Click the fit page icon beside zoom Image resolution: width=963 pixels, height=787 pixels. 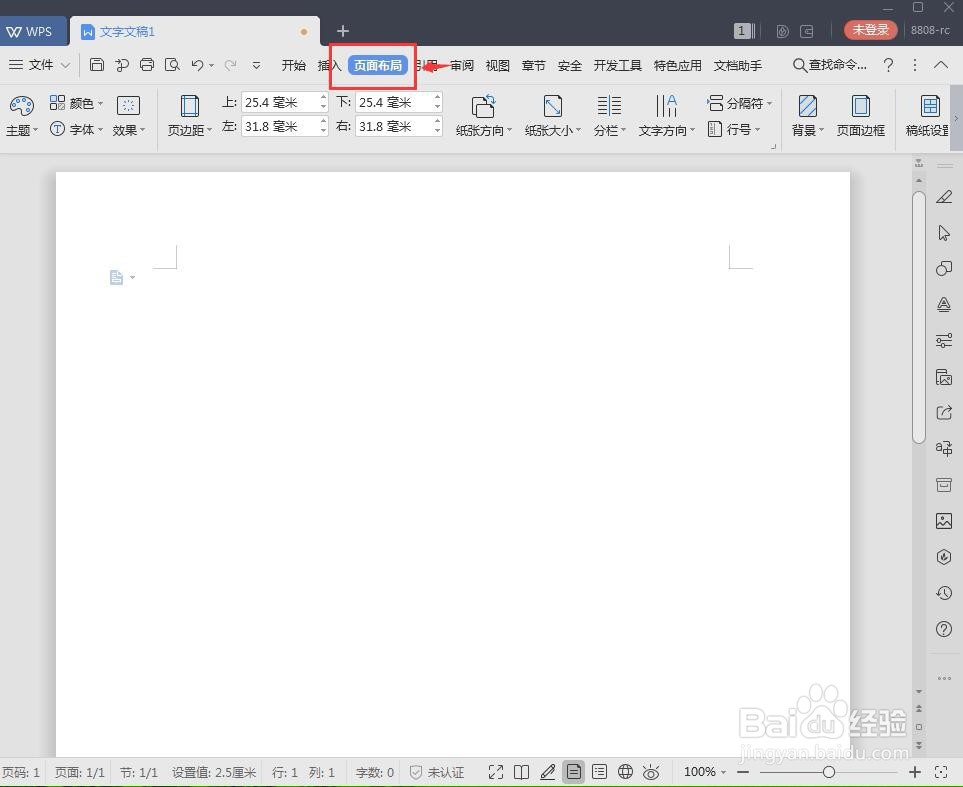941,772
